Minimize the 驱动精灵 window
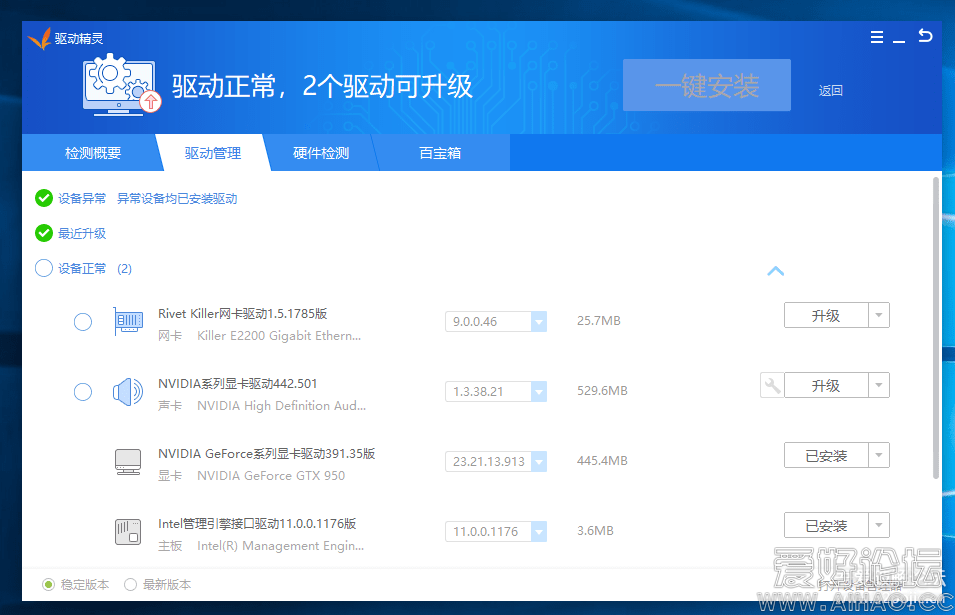 pyautogui.click(x=899, y=40)
